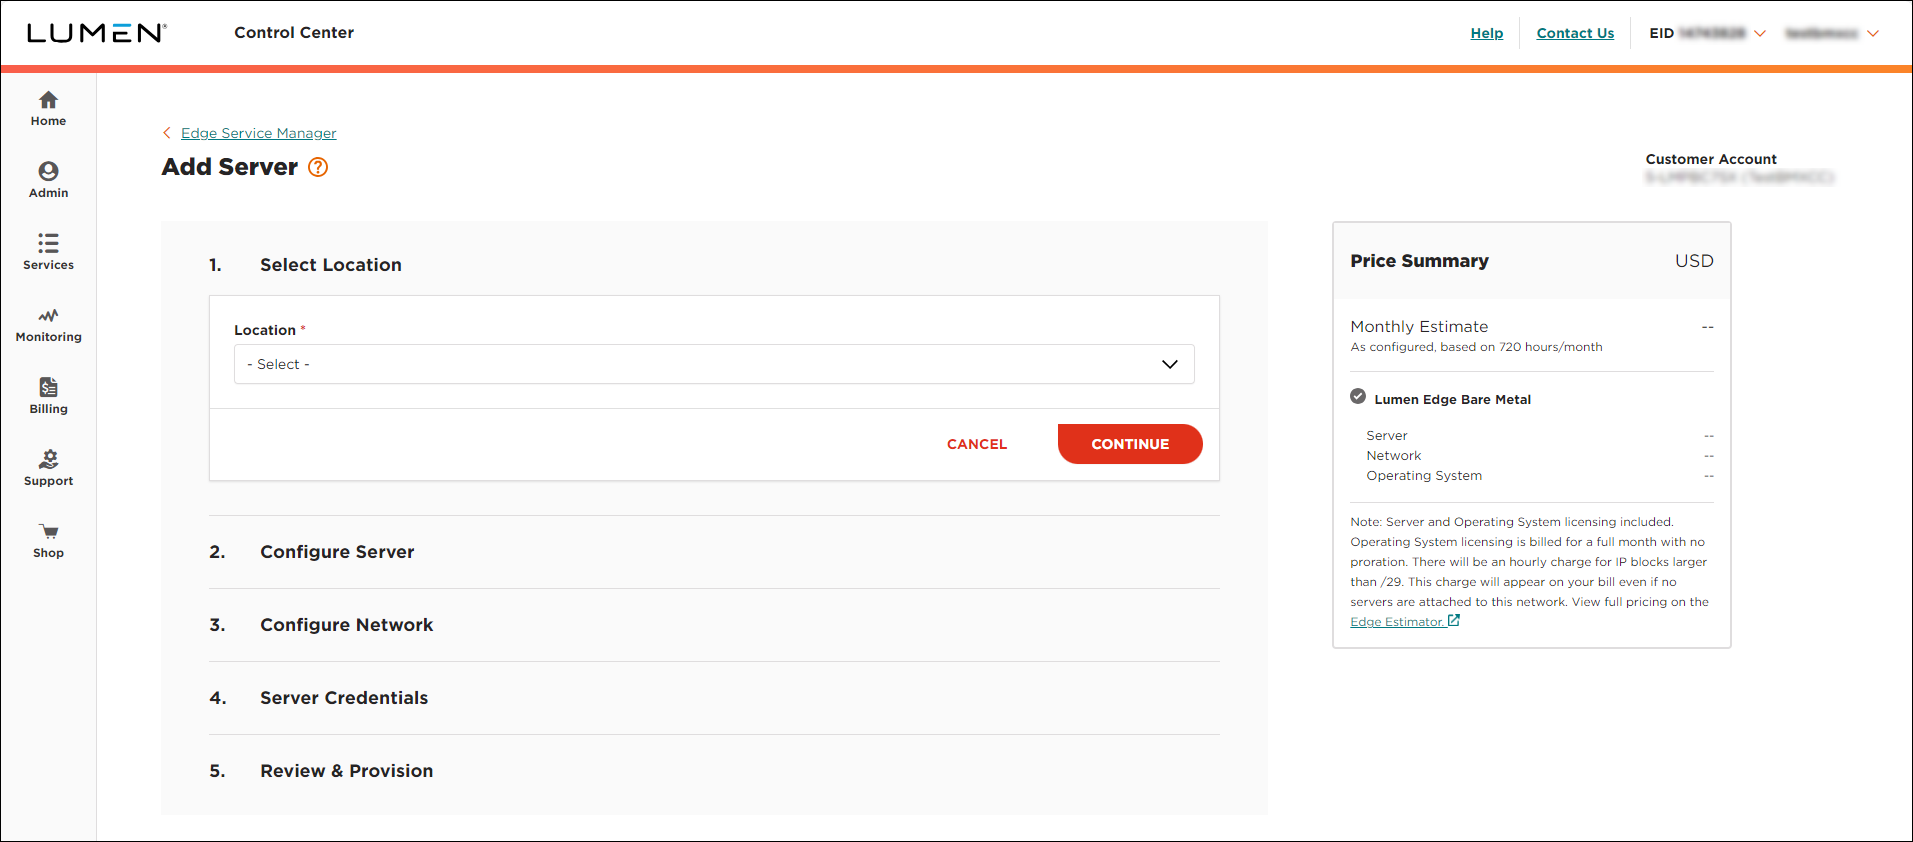Click the Price Summary heading
Image resolution: width=1913 pixels, height=842 pixels.
coord(1419,261)
